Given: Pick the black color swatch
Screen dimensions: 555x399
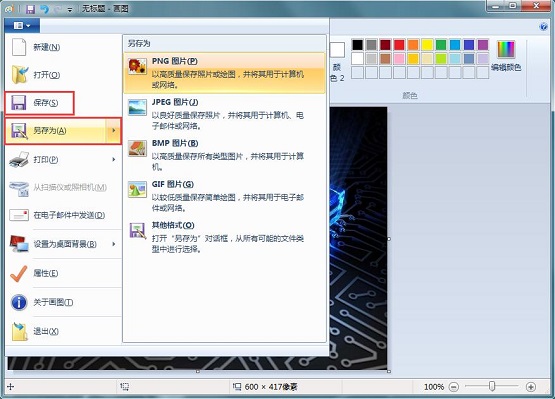Looking at the screenshot, I should [357, 45].
